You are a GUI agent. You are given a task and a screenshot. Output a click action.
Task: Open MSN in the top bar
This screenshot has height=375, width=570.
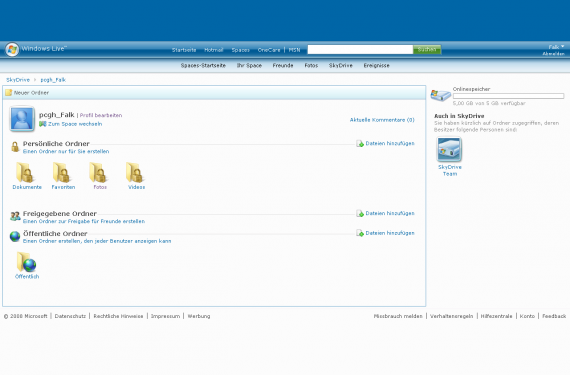[x=294, y=50]
